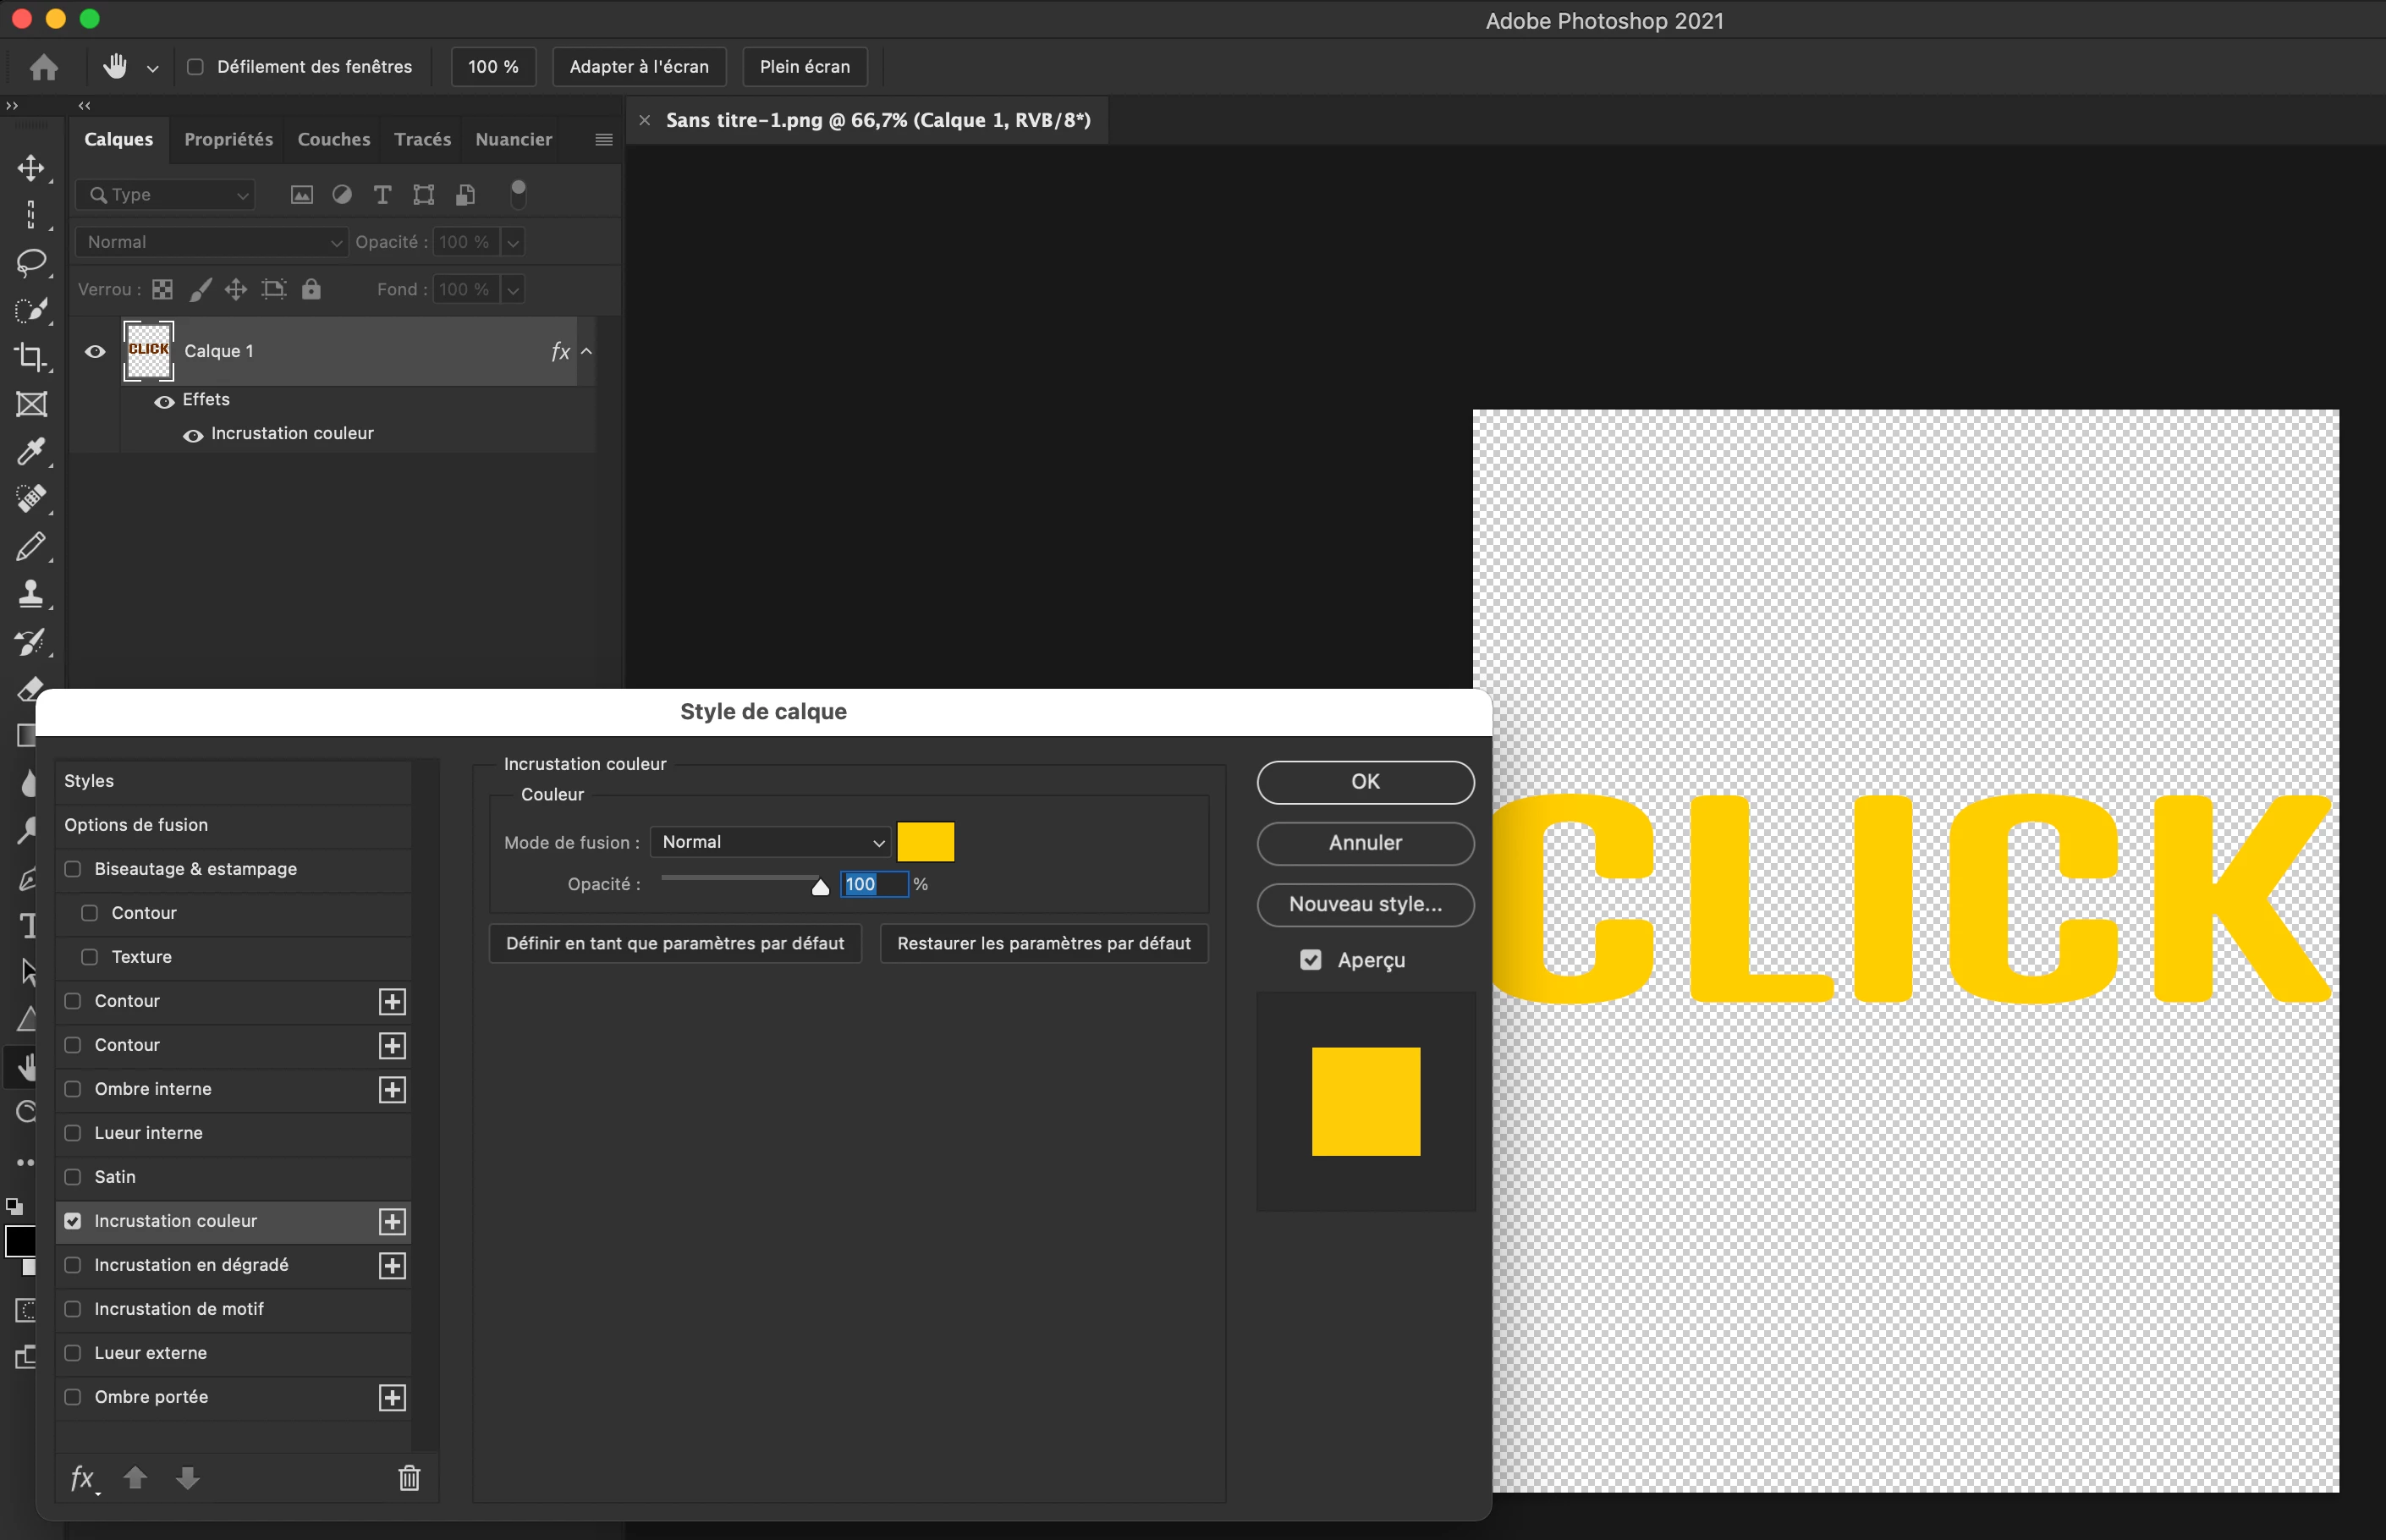This screenshot has height=1540, width=2386.
Task: Hide the Calque 1 layer visibility eye
Action: click(95, 351)
